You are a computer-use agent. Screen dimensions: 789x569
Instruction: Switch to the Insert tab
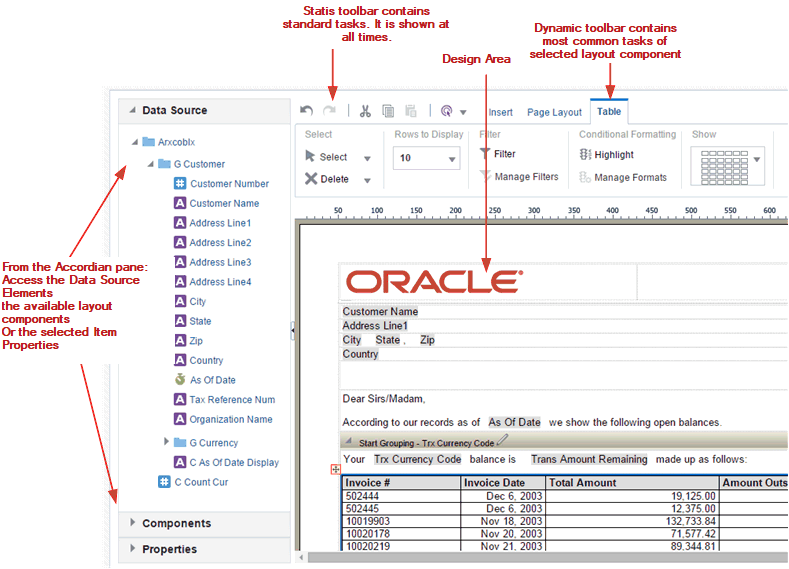click(500, 113)
